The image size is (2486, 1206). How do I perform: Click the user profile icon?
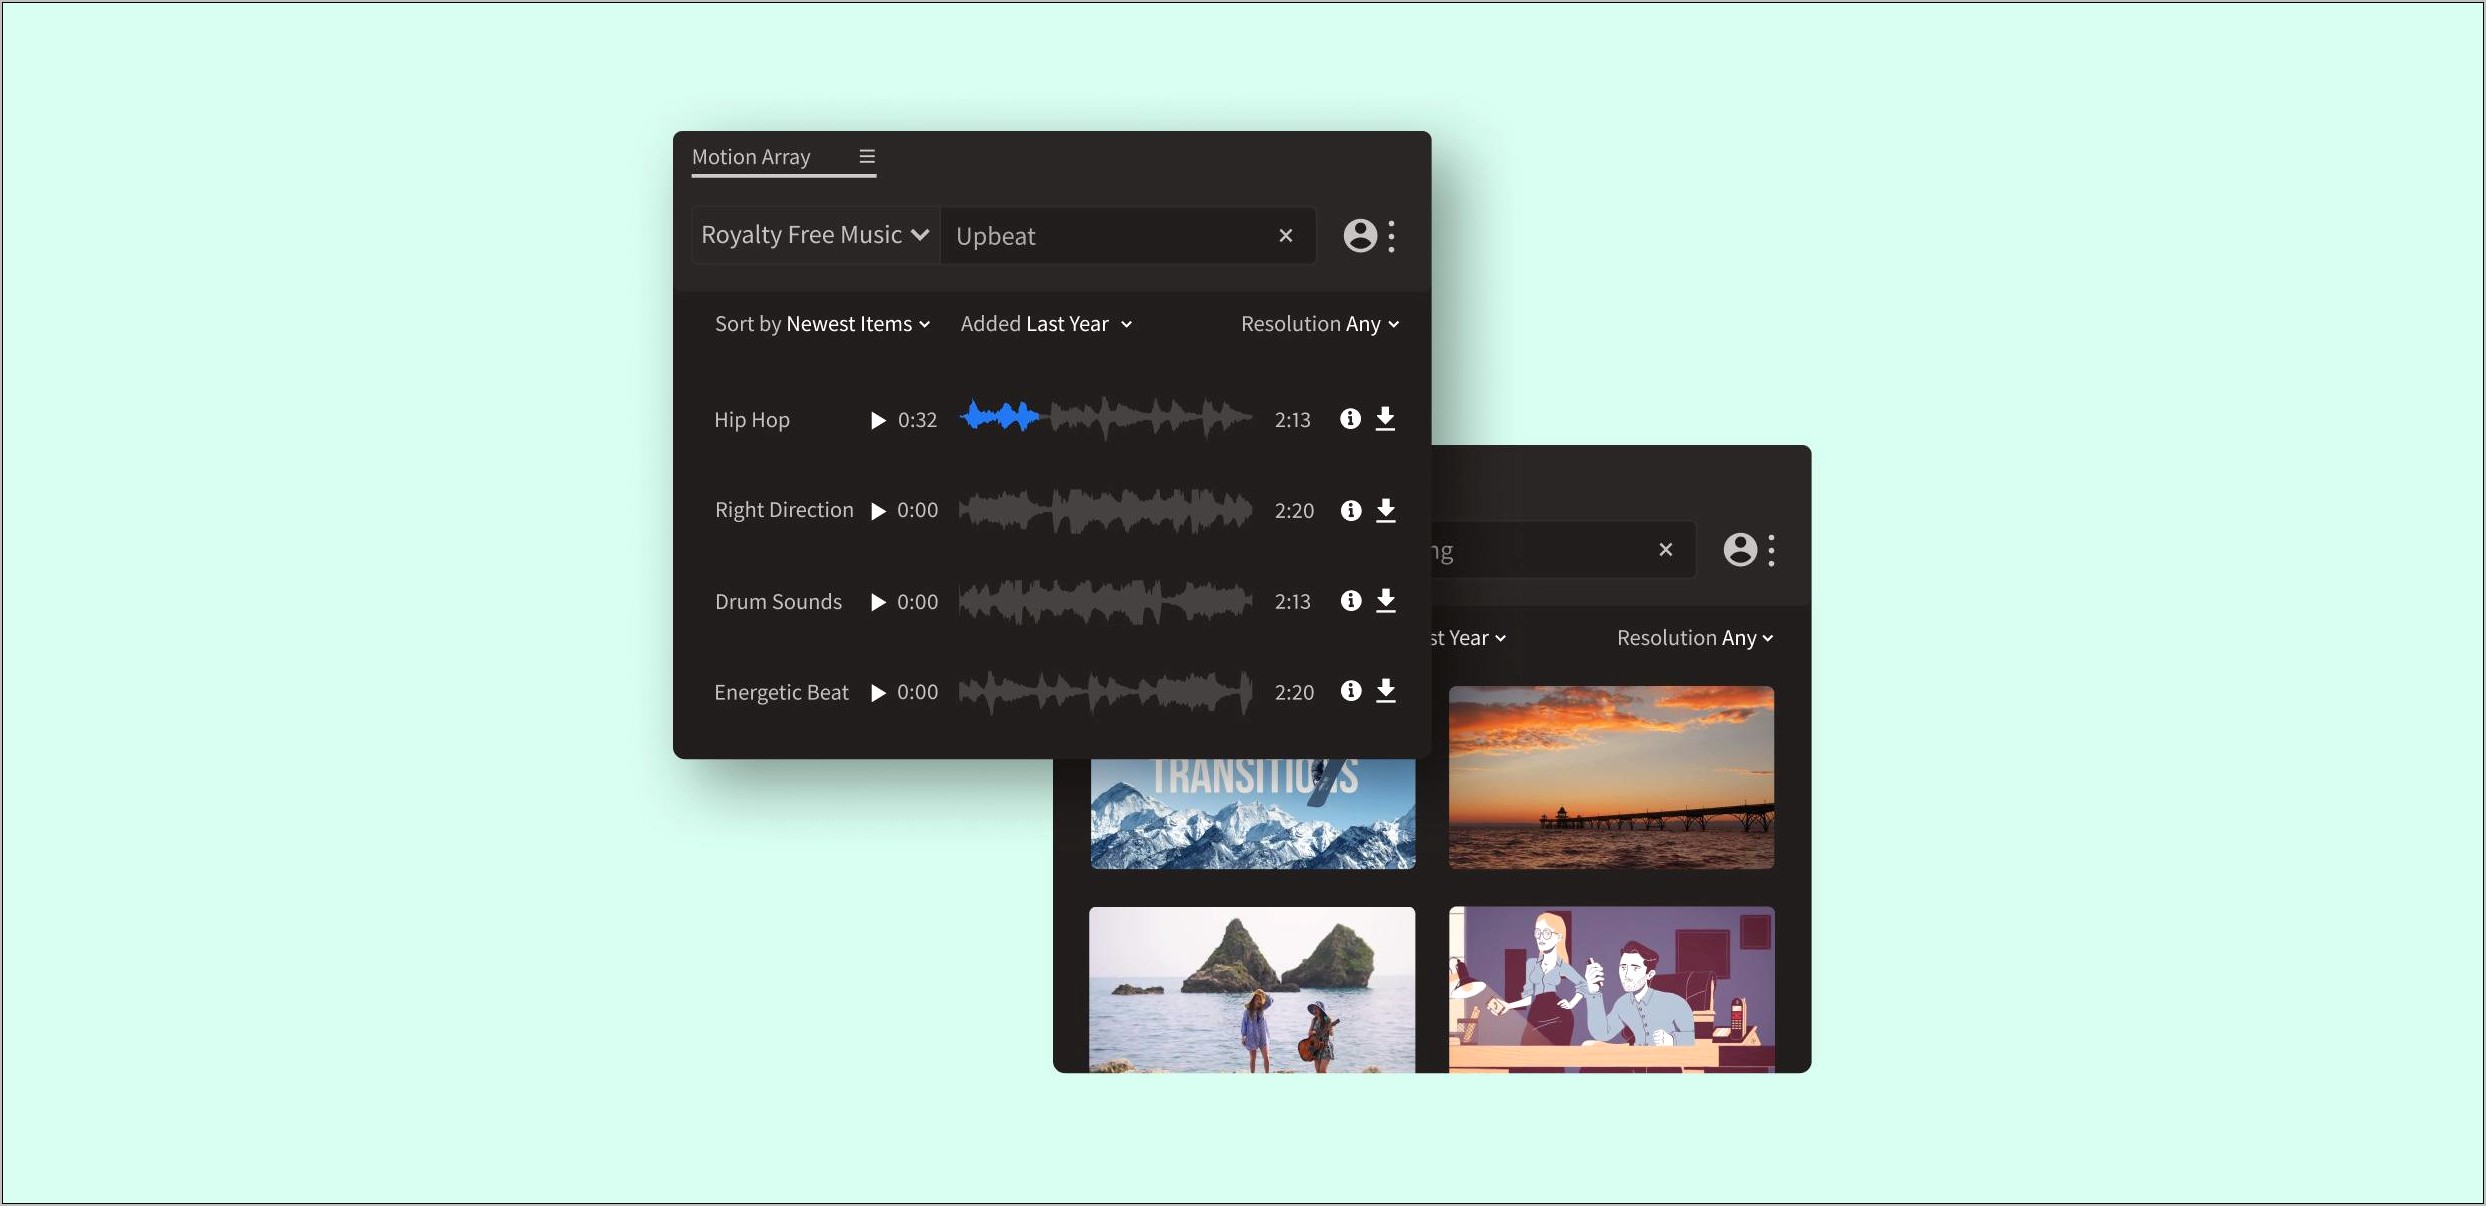coord(1360,236)
